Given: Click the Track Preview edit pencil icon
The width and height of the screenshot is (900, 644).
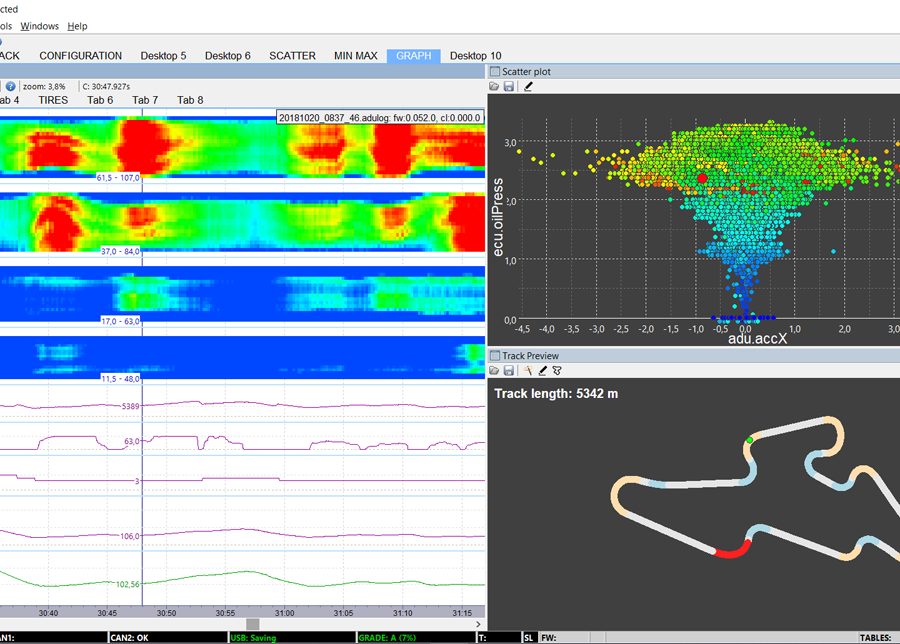Looking at the screenshot, I should coord(542,370).
